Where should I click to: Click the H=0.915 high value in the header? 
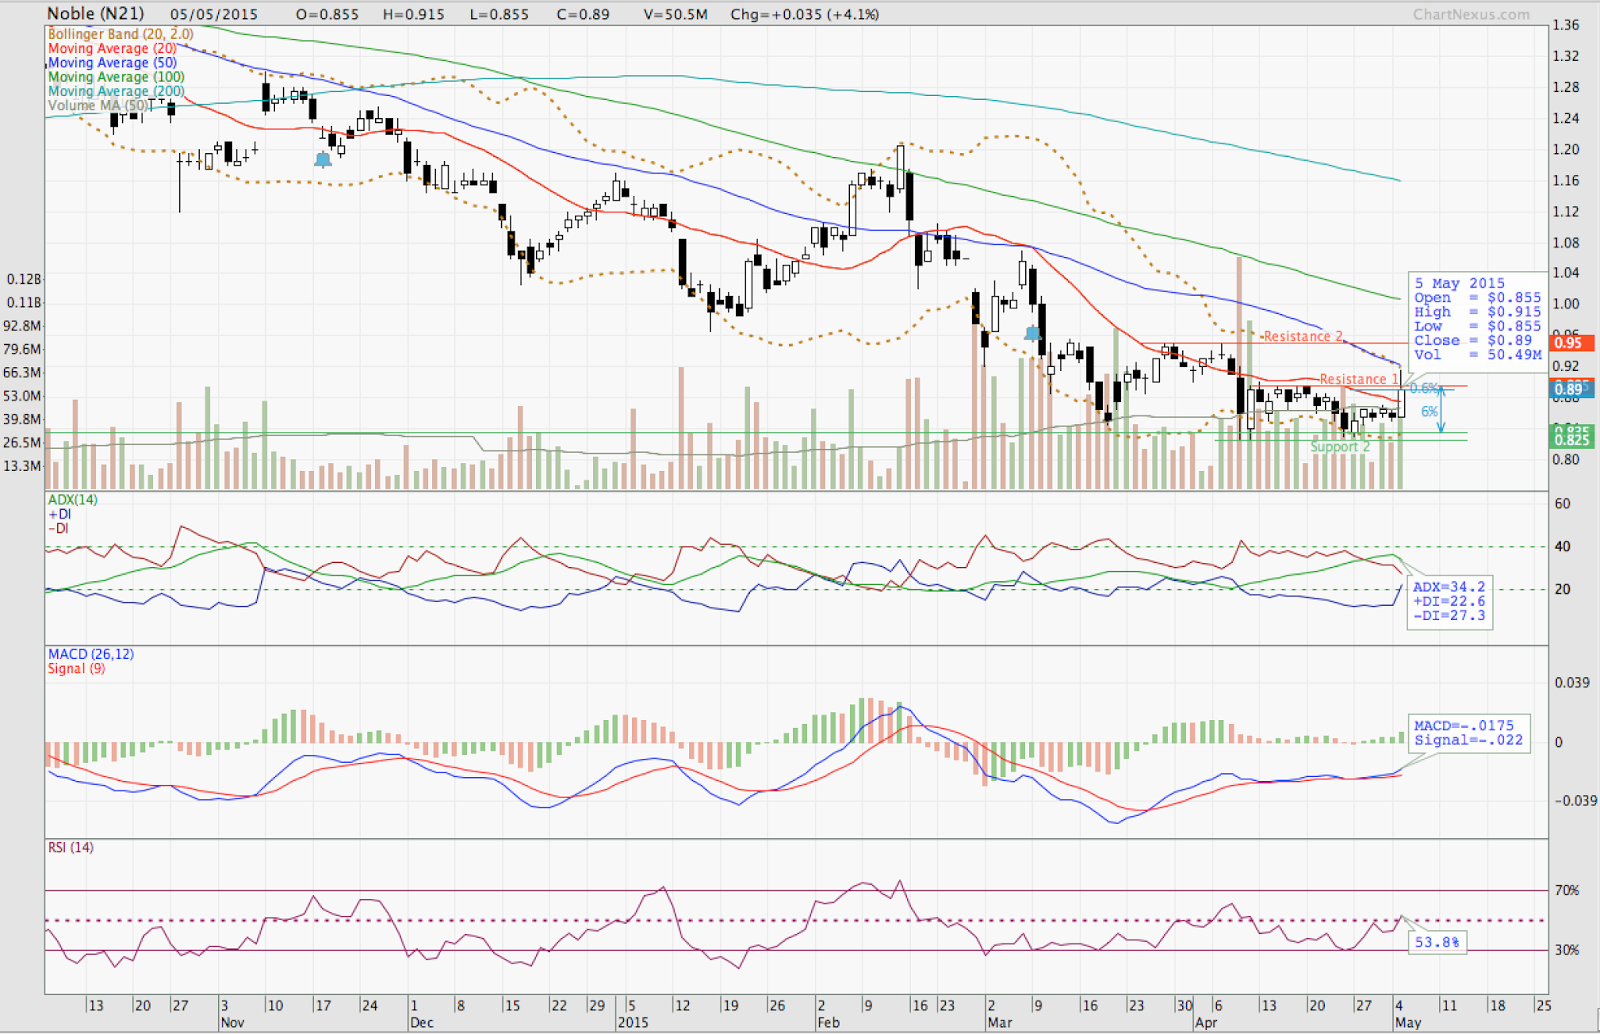414,14
